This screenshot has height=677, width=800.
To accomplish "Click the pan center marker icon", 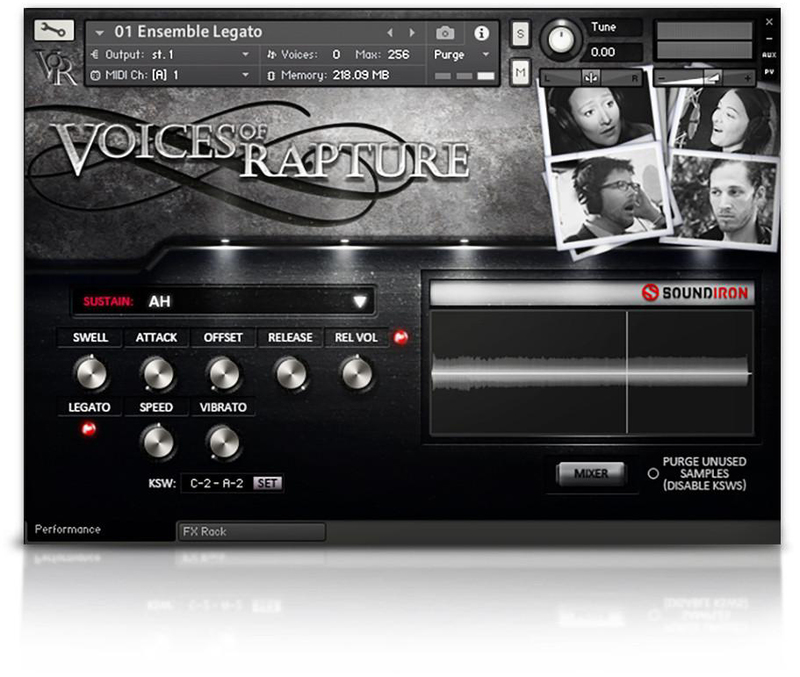I will pos(591,78).
